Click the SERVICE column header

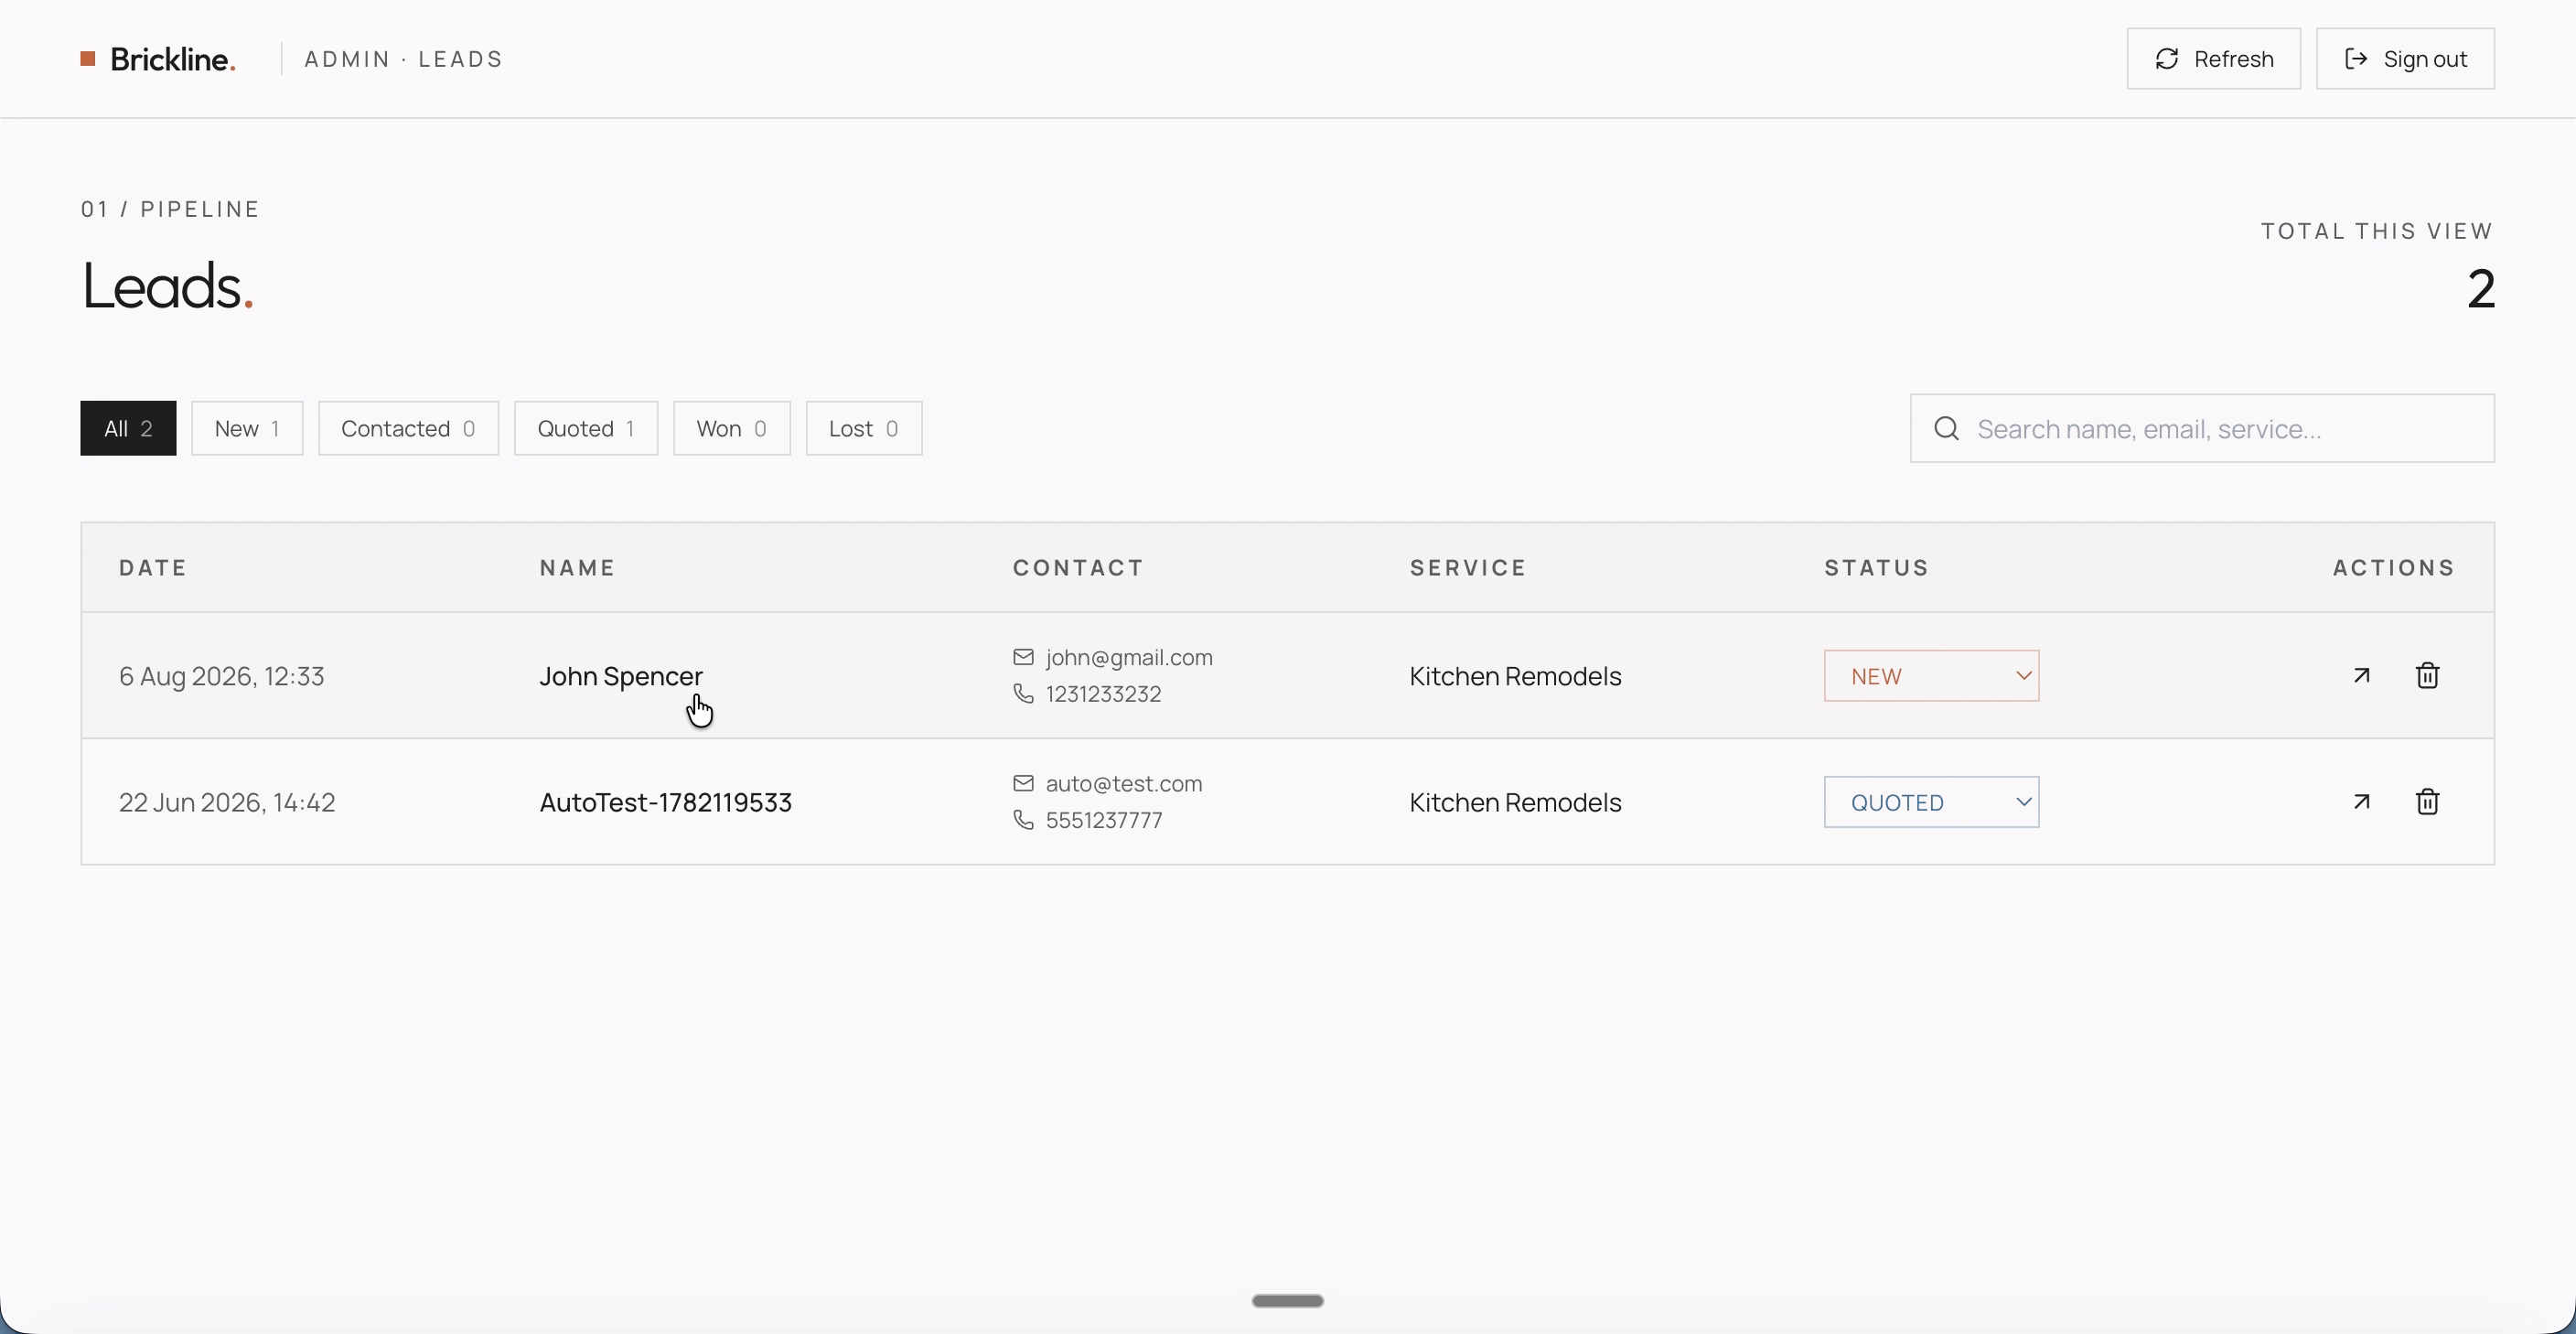(x=1468, y=567)
